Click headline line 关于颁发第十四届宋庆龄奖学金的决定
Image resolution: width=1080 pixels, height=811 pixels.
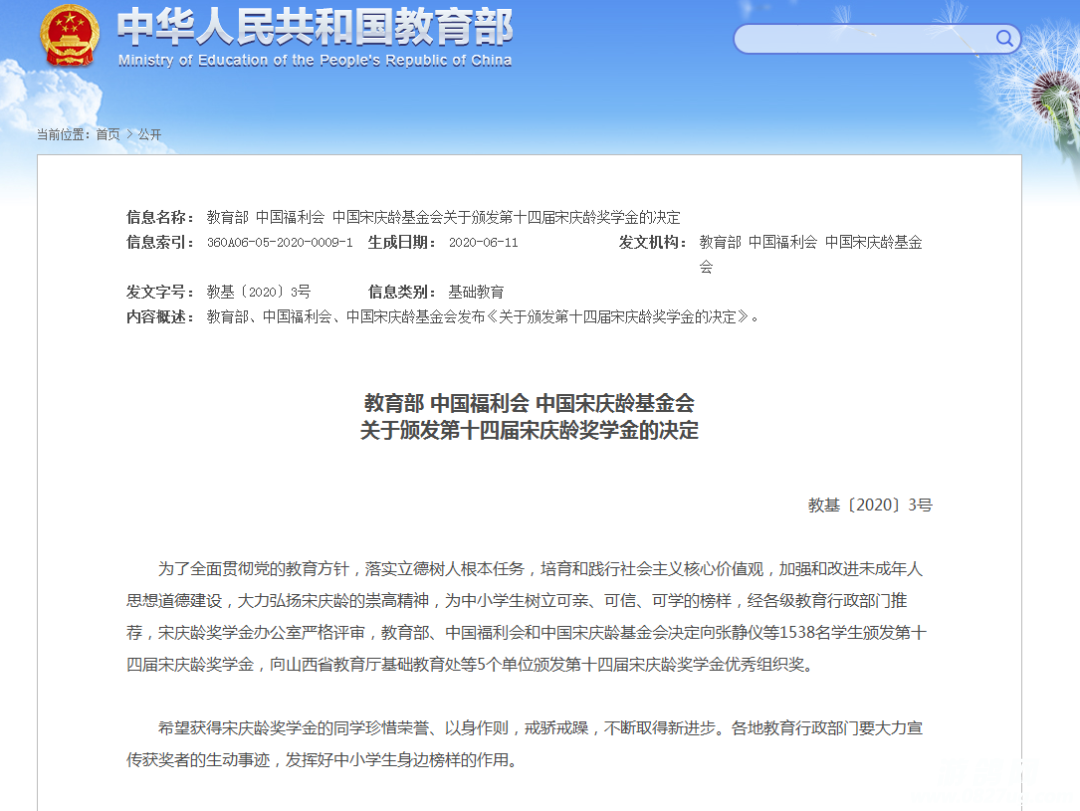[529, 431]
